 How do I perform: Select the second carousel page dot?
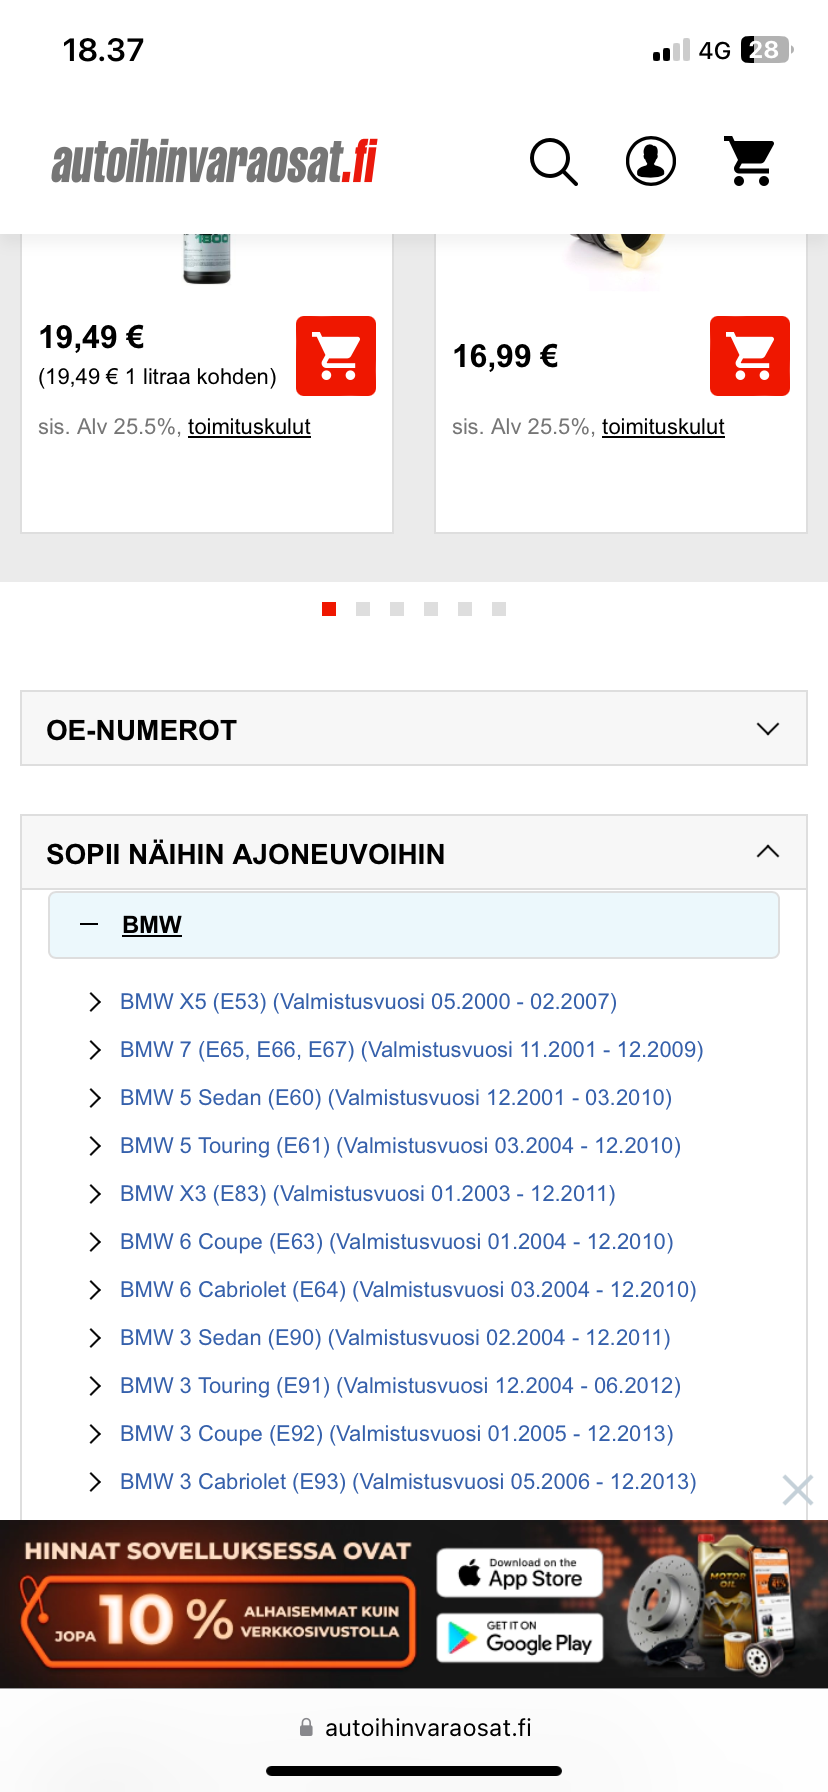[363, 609]
